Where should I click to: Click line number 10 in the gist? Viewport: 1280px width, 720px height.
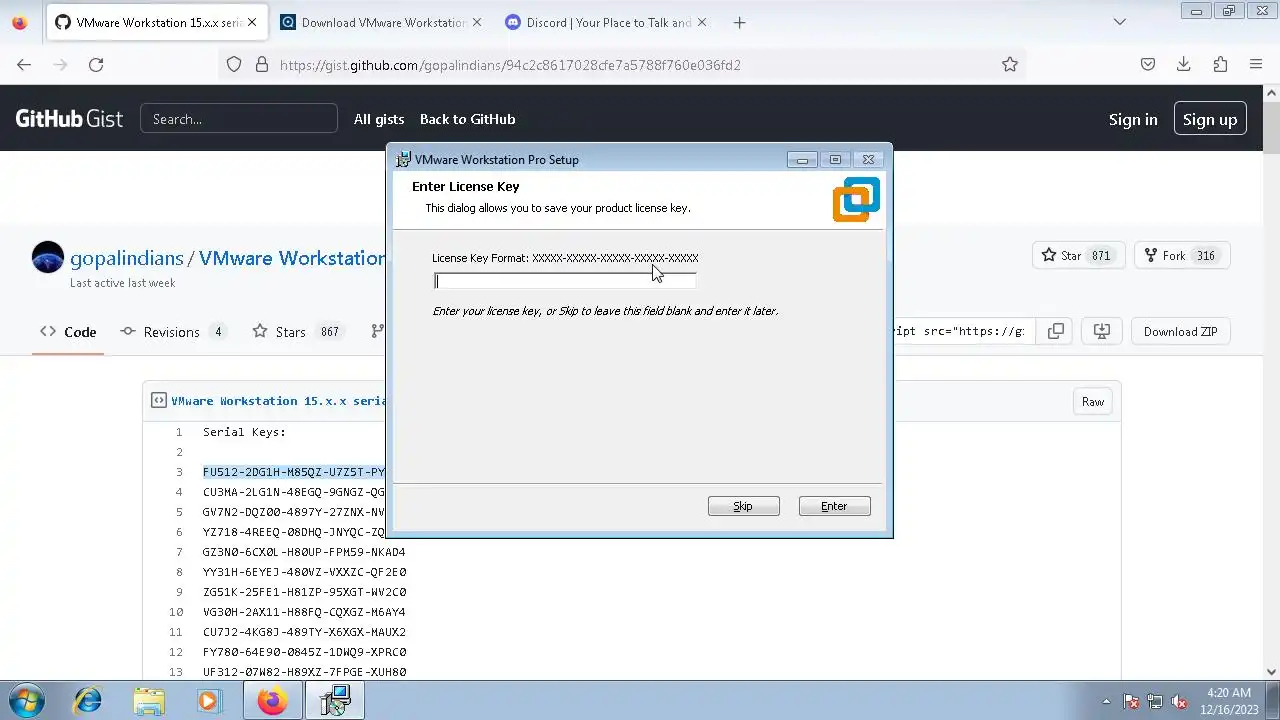click(176, 612)
